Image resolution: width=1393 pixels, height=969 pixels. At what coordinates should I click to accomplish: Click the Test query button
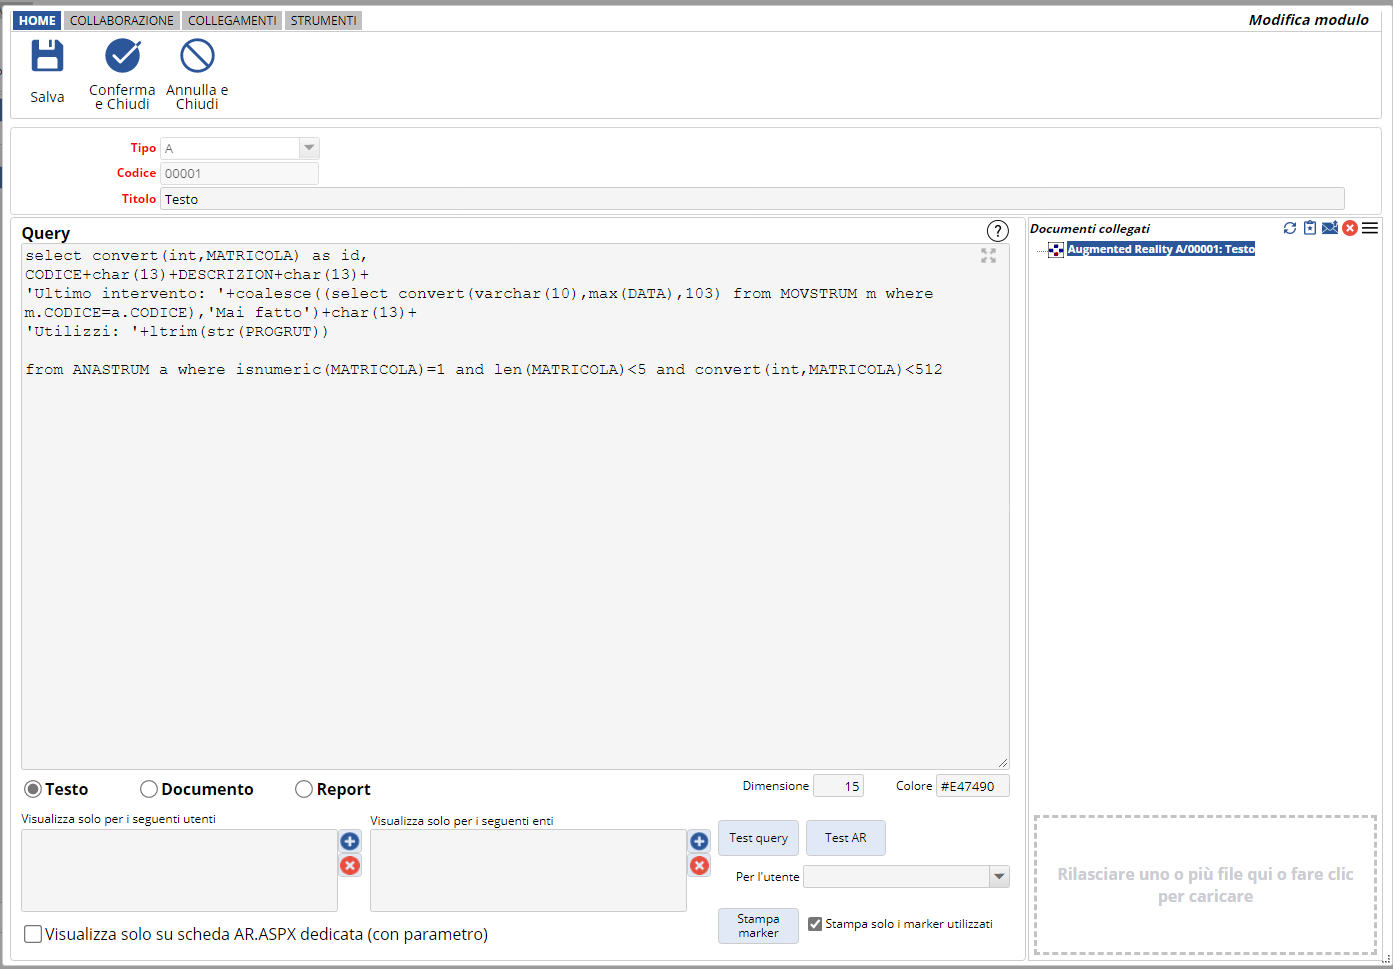click(x=758, y=838)
